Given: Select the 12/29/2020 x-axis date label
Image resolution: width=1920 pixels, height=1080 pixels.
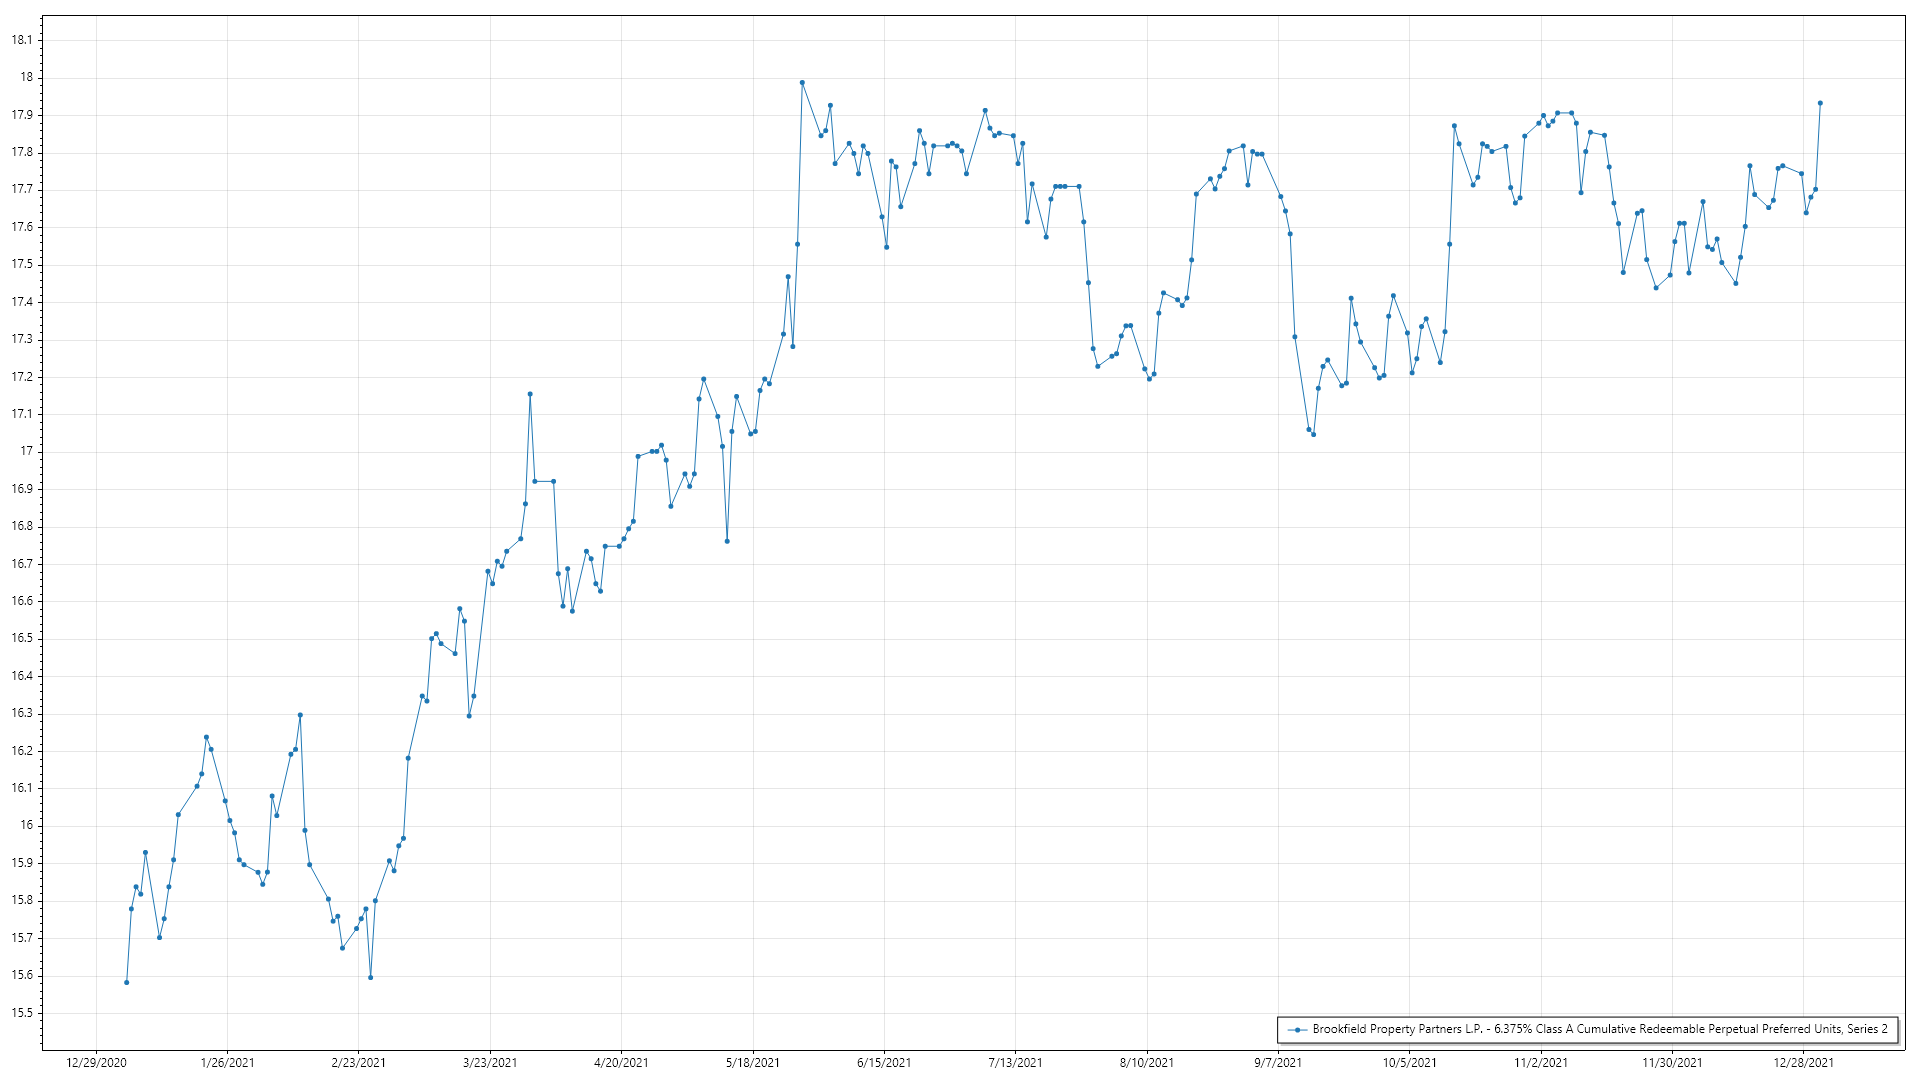Looking at the screenshot, I should (96, 1062).
